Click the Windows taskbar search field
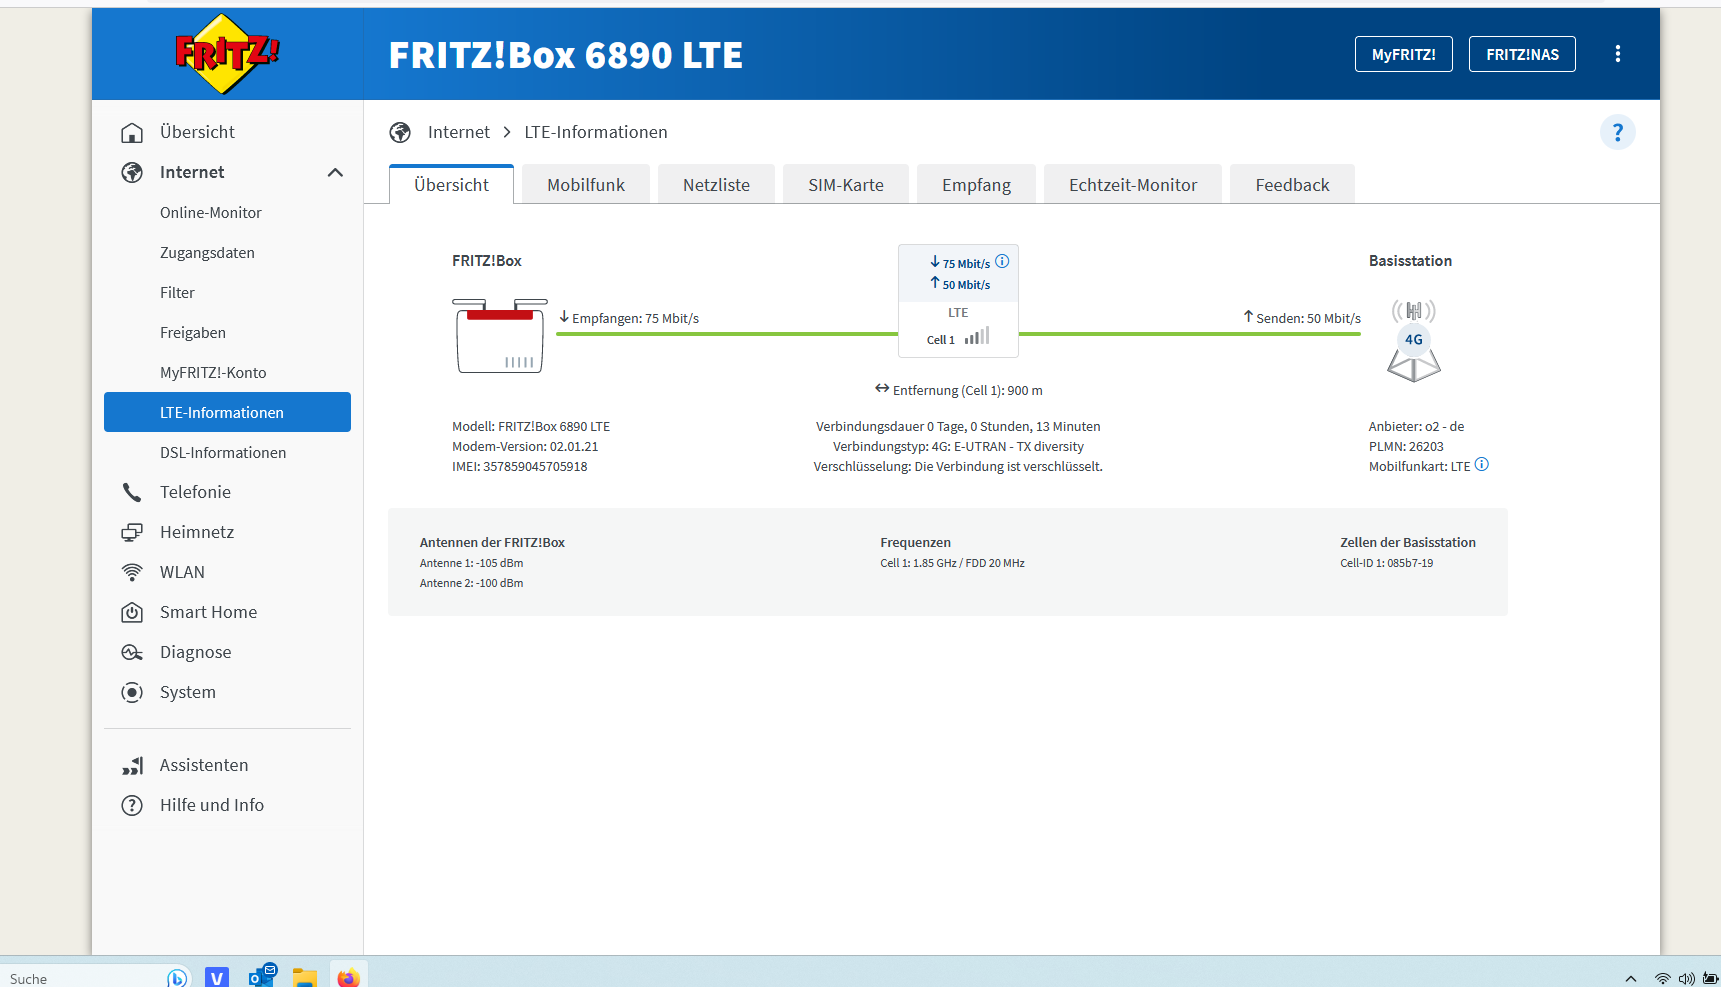Viewport: 1721px width, 987px height. click(x=95, y=978)
